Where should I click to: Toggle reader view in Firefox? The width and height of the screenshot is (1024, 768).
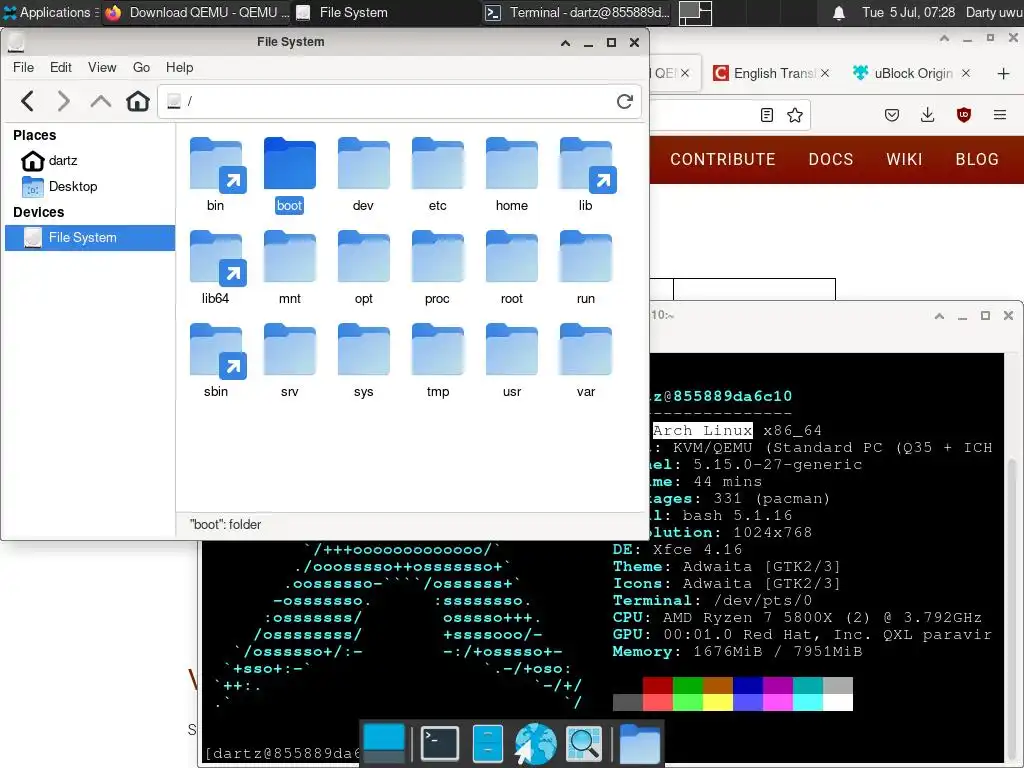coord(767,116)
